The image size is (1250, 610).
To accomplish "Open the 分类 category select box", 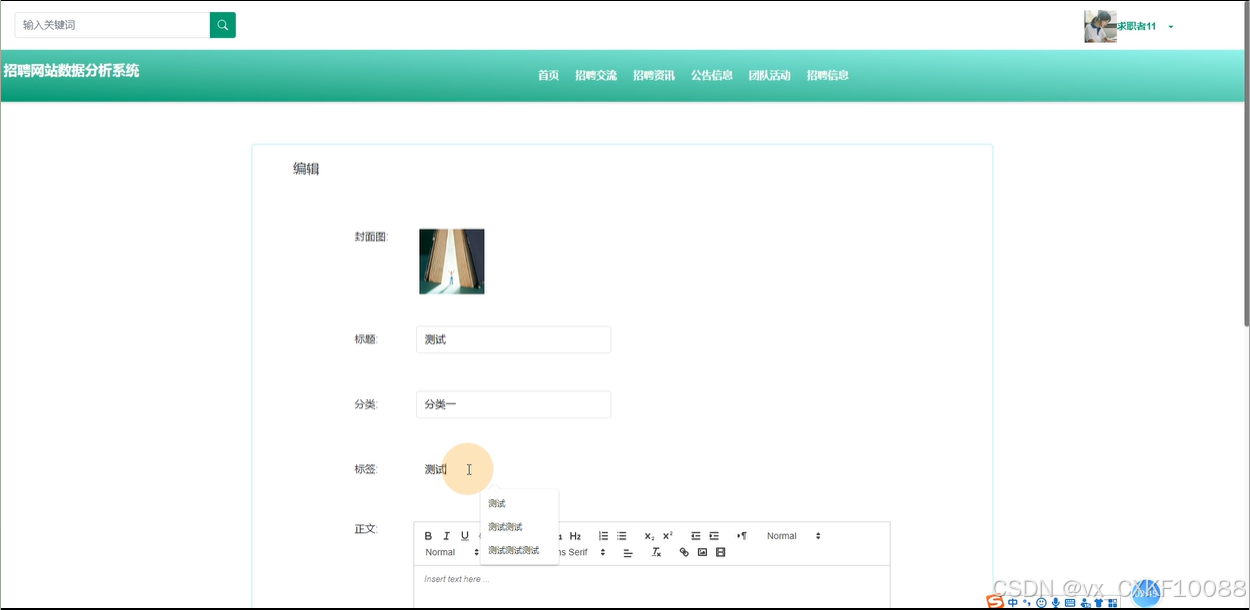I will 513,404.
